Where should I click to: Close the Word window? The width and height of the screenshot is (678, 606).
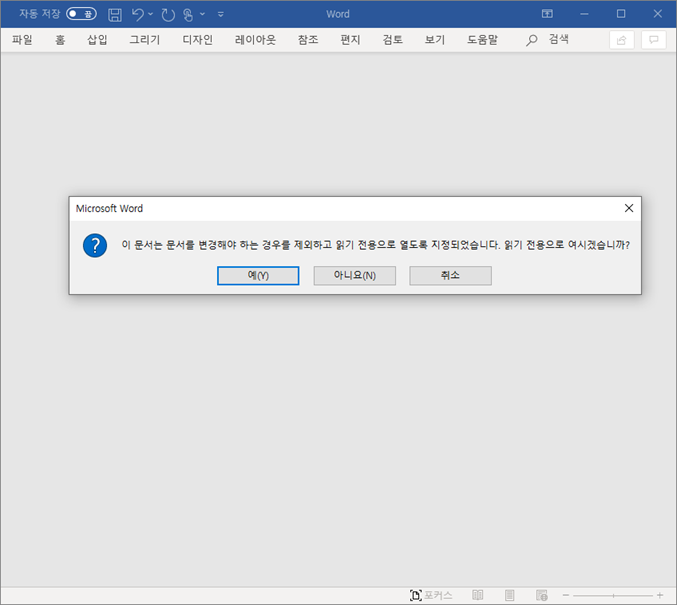658,14
